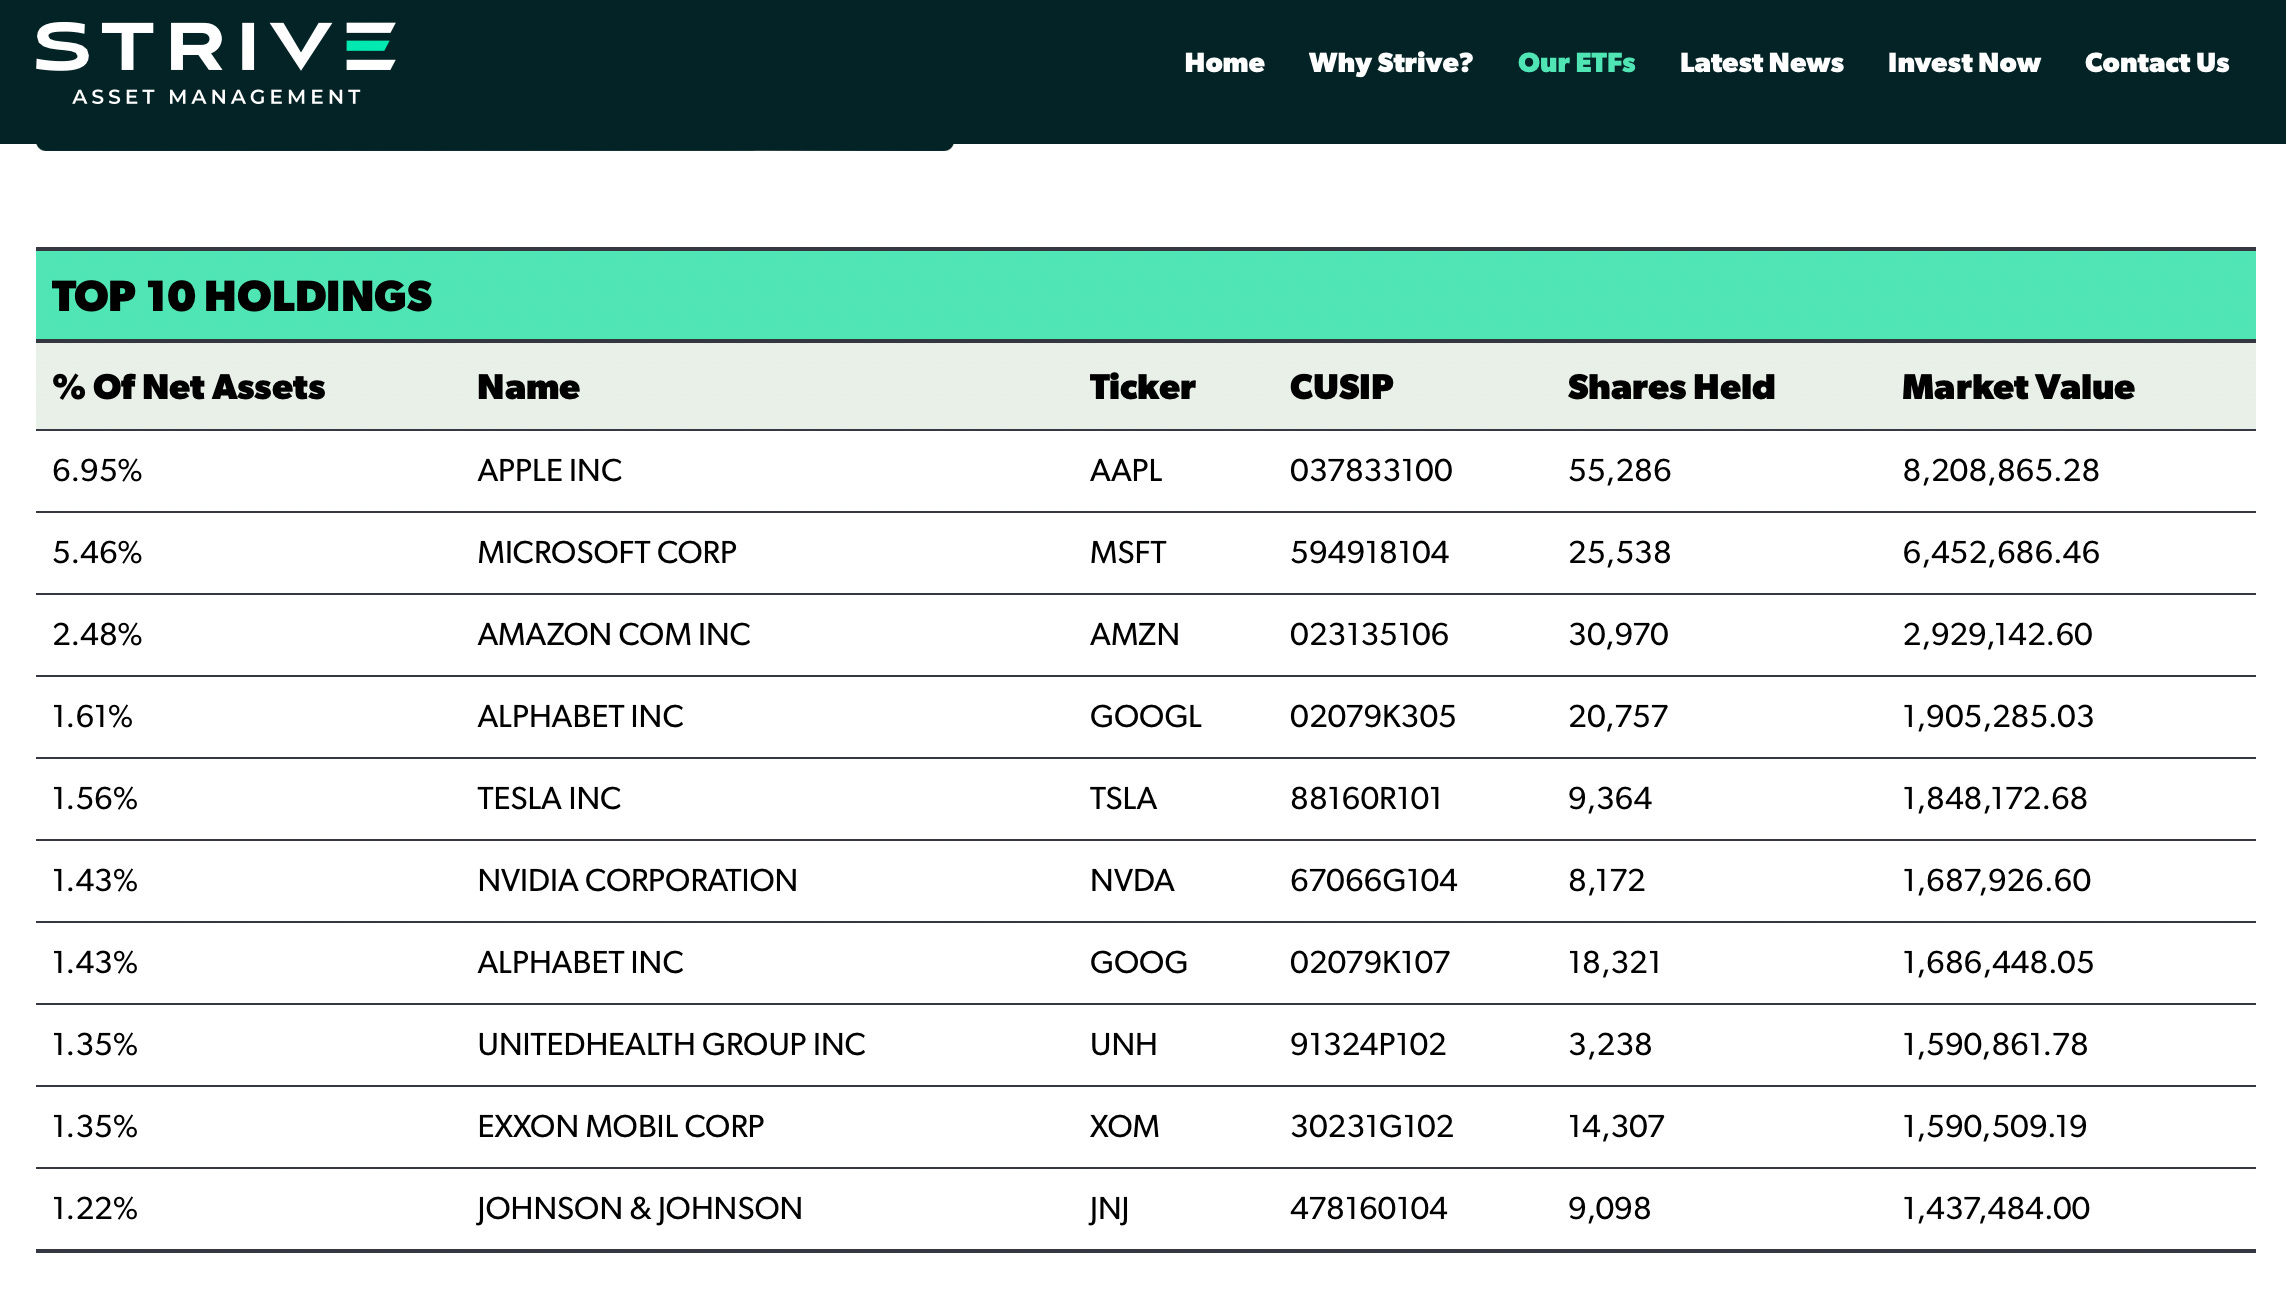Select Our ETFs in navigation
The height and width of the screenshot is (1296, 2286).
point(1576,63)
